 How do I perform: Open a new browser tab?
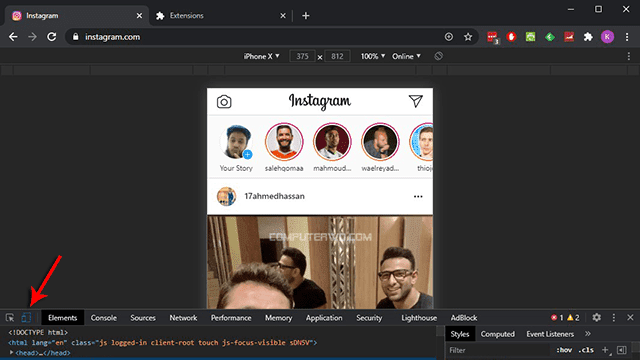pyautogui.click(x=306, y=16)
